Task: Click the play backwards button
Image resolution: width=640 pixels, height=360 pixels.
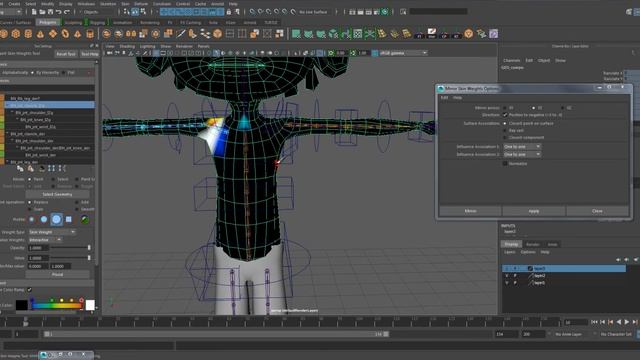Action: (619, 322)
